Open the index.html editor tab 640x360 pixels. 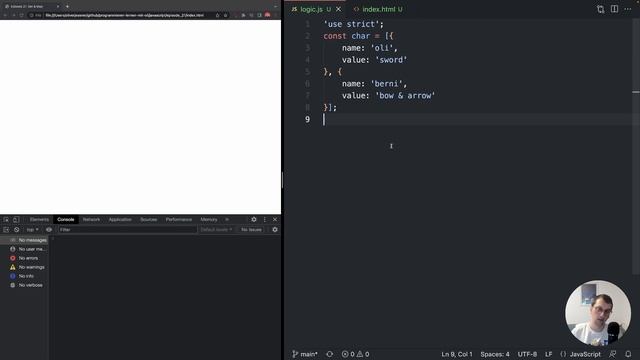[x=378, y=9]
